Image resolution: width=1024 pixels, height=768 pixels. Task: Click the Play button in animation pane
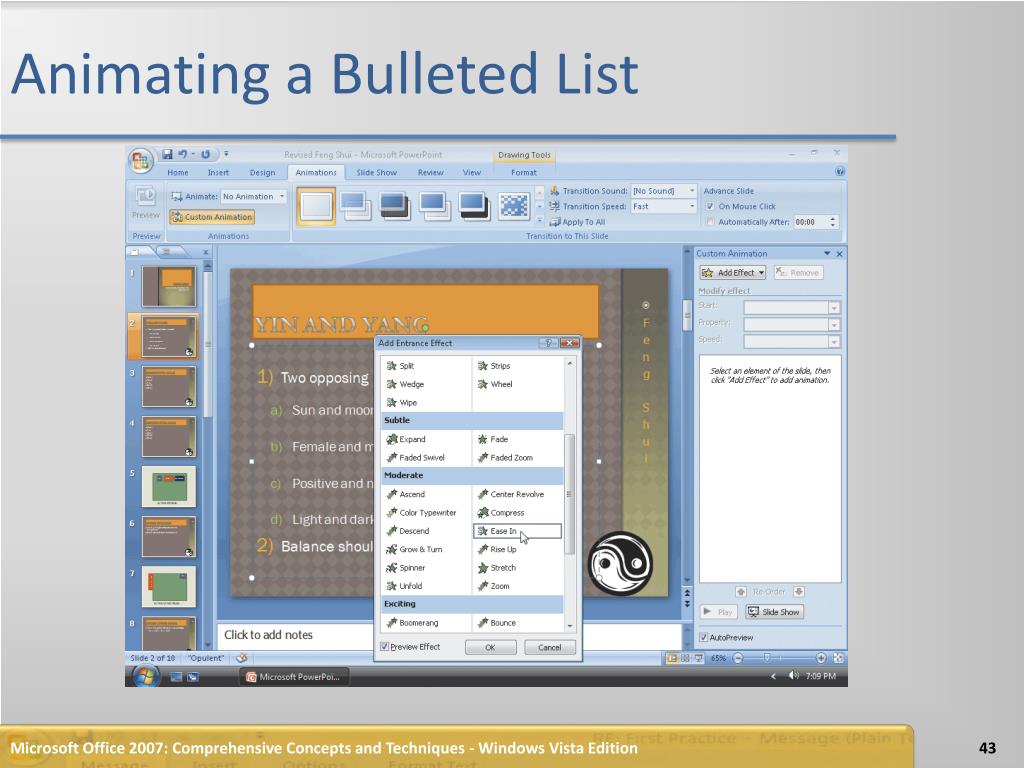coord(718,612)
